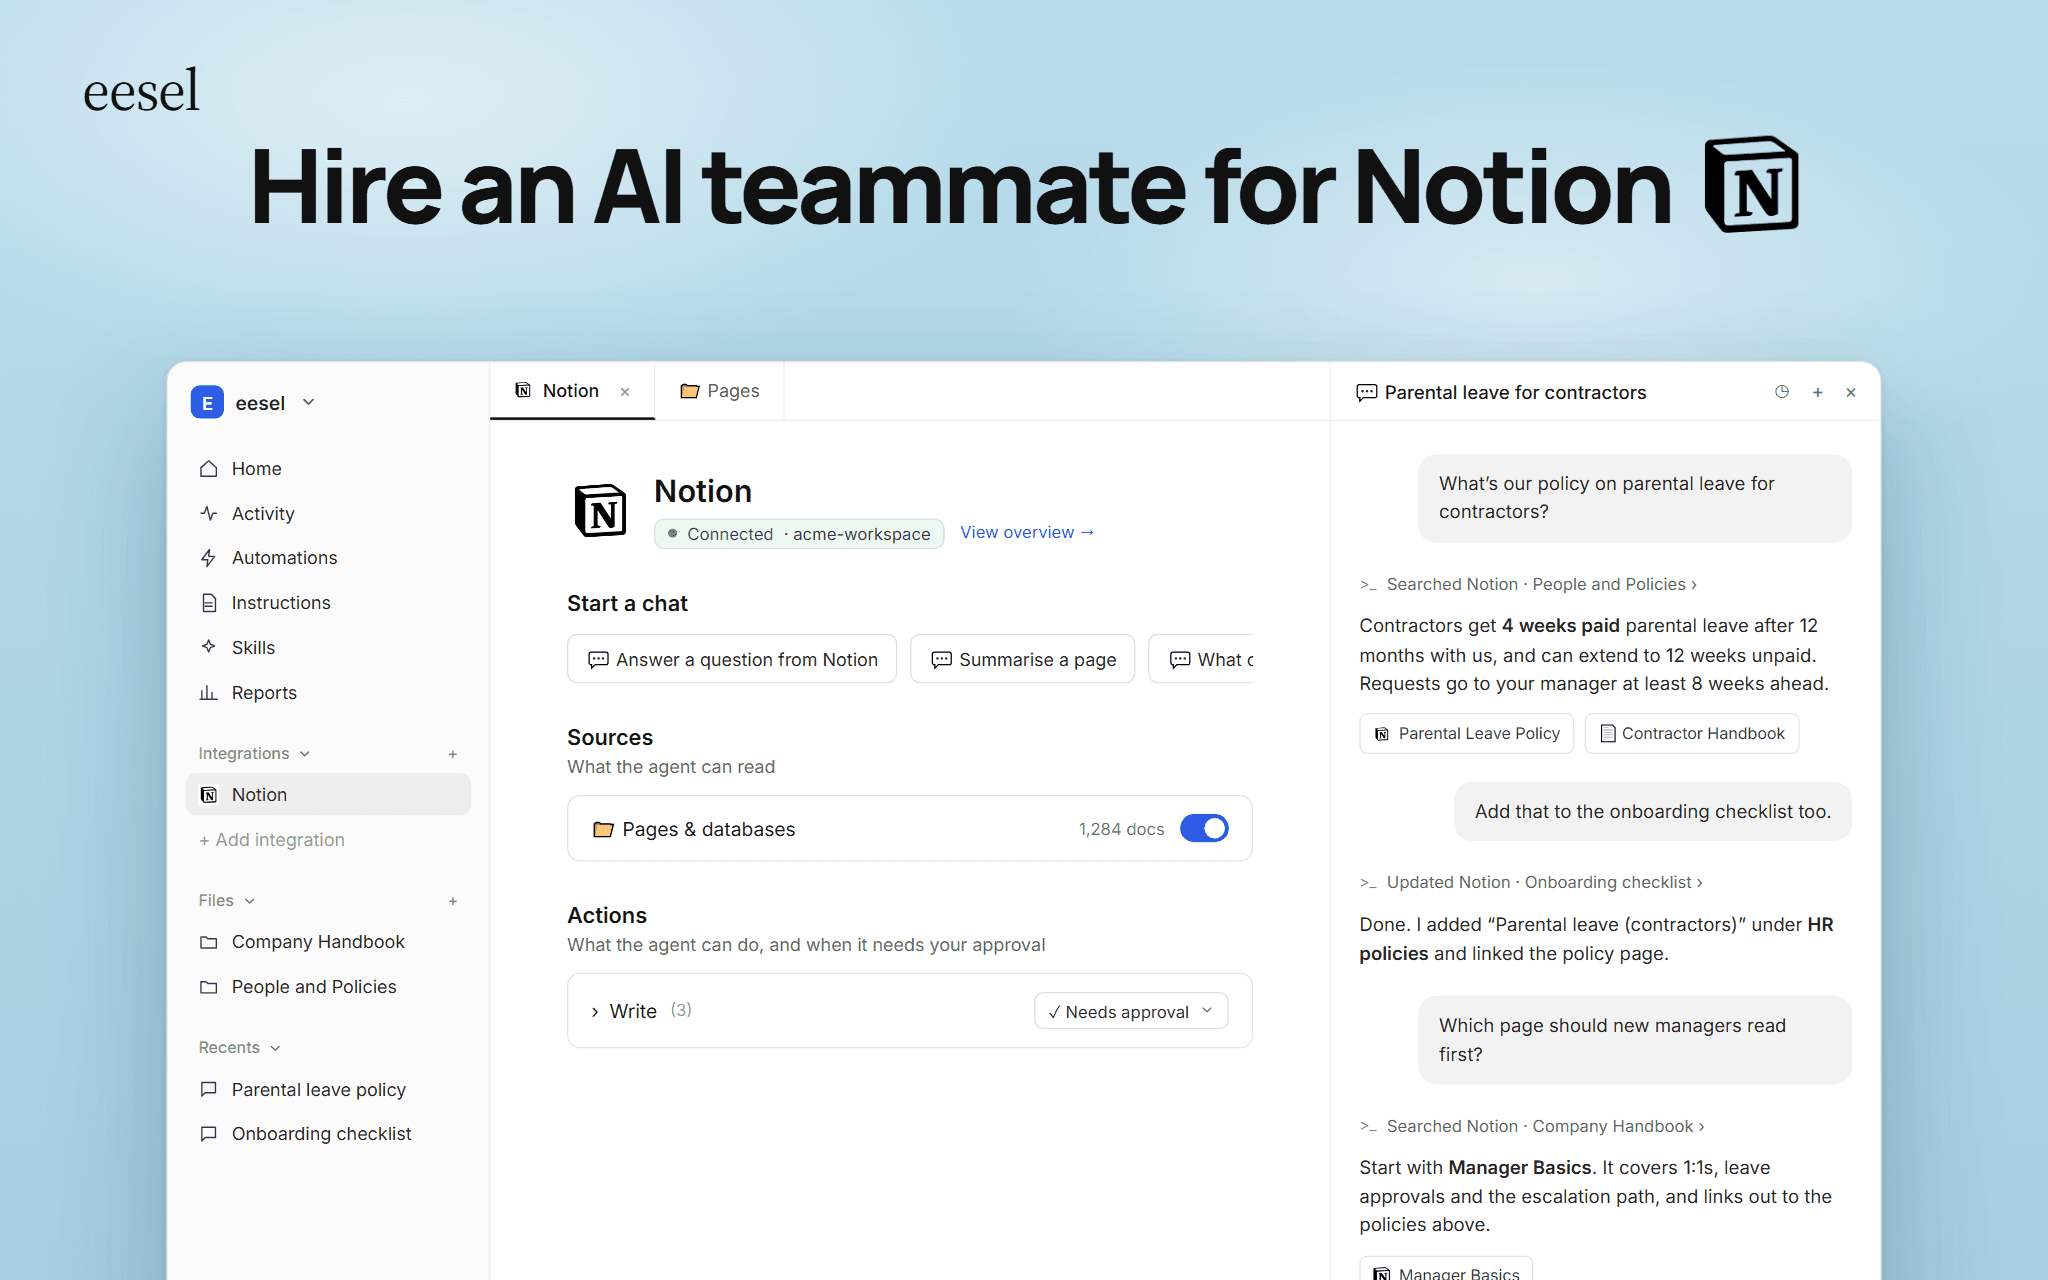Click the folder icon on Pages tab
This screenshot has width=2048, height=1280.
pyautogui.click(x=689, y=390)
